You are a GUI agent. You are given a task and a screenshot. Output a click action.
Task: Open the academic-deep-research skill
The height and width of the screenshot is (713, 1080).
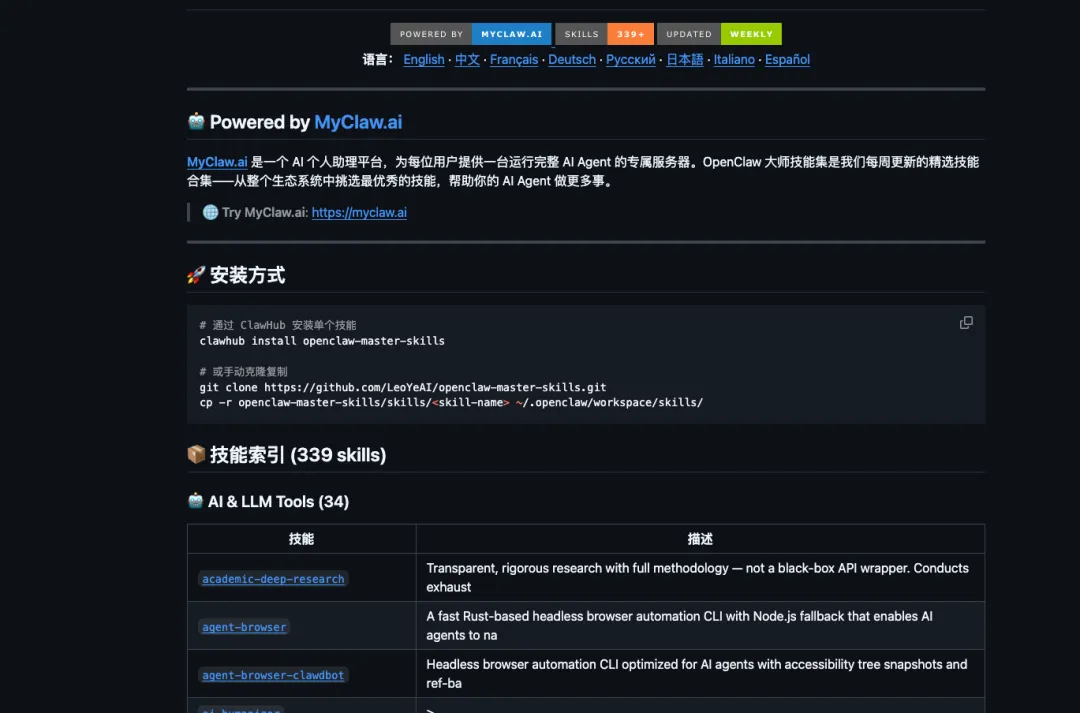pos(273,579)
